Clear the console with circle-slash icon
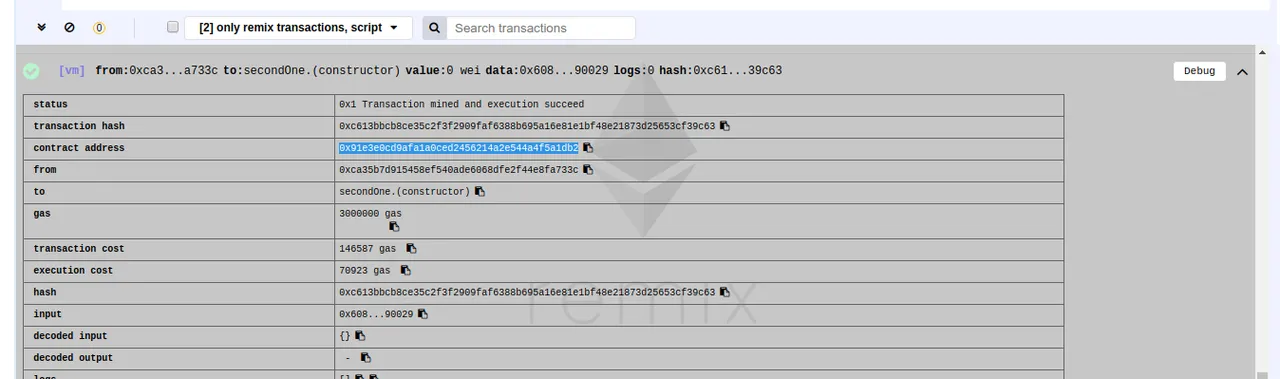The height and width of the screenshot is (379, 1280). 69,28
